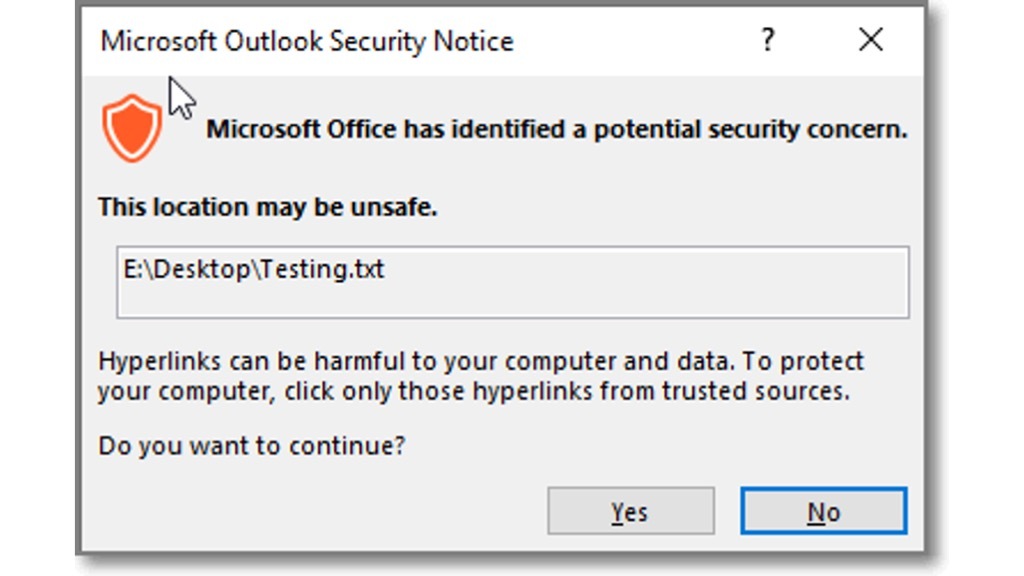The height and width of the screenshot is (576, 1024).
Task: Click the Microsoft Office security concern message
Action: pyautogui.click(x=554, y=129)
